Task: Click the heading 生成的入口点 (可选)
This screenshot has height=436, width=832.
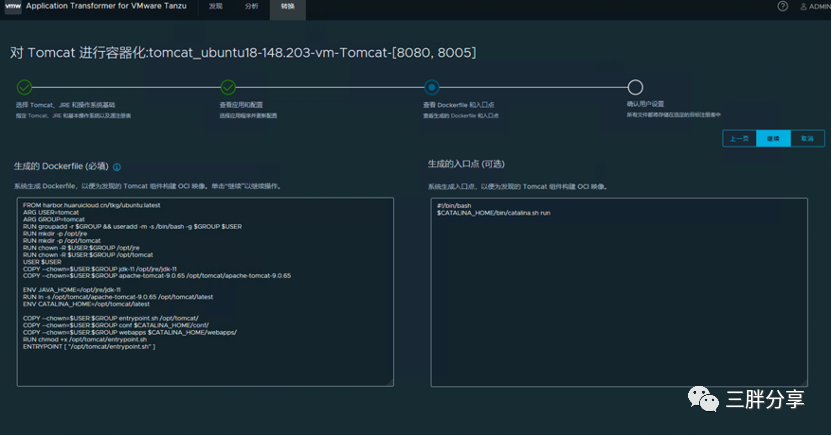Action: 466,164
